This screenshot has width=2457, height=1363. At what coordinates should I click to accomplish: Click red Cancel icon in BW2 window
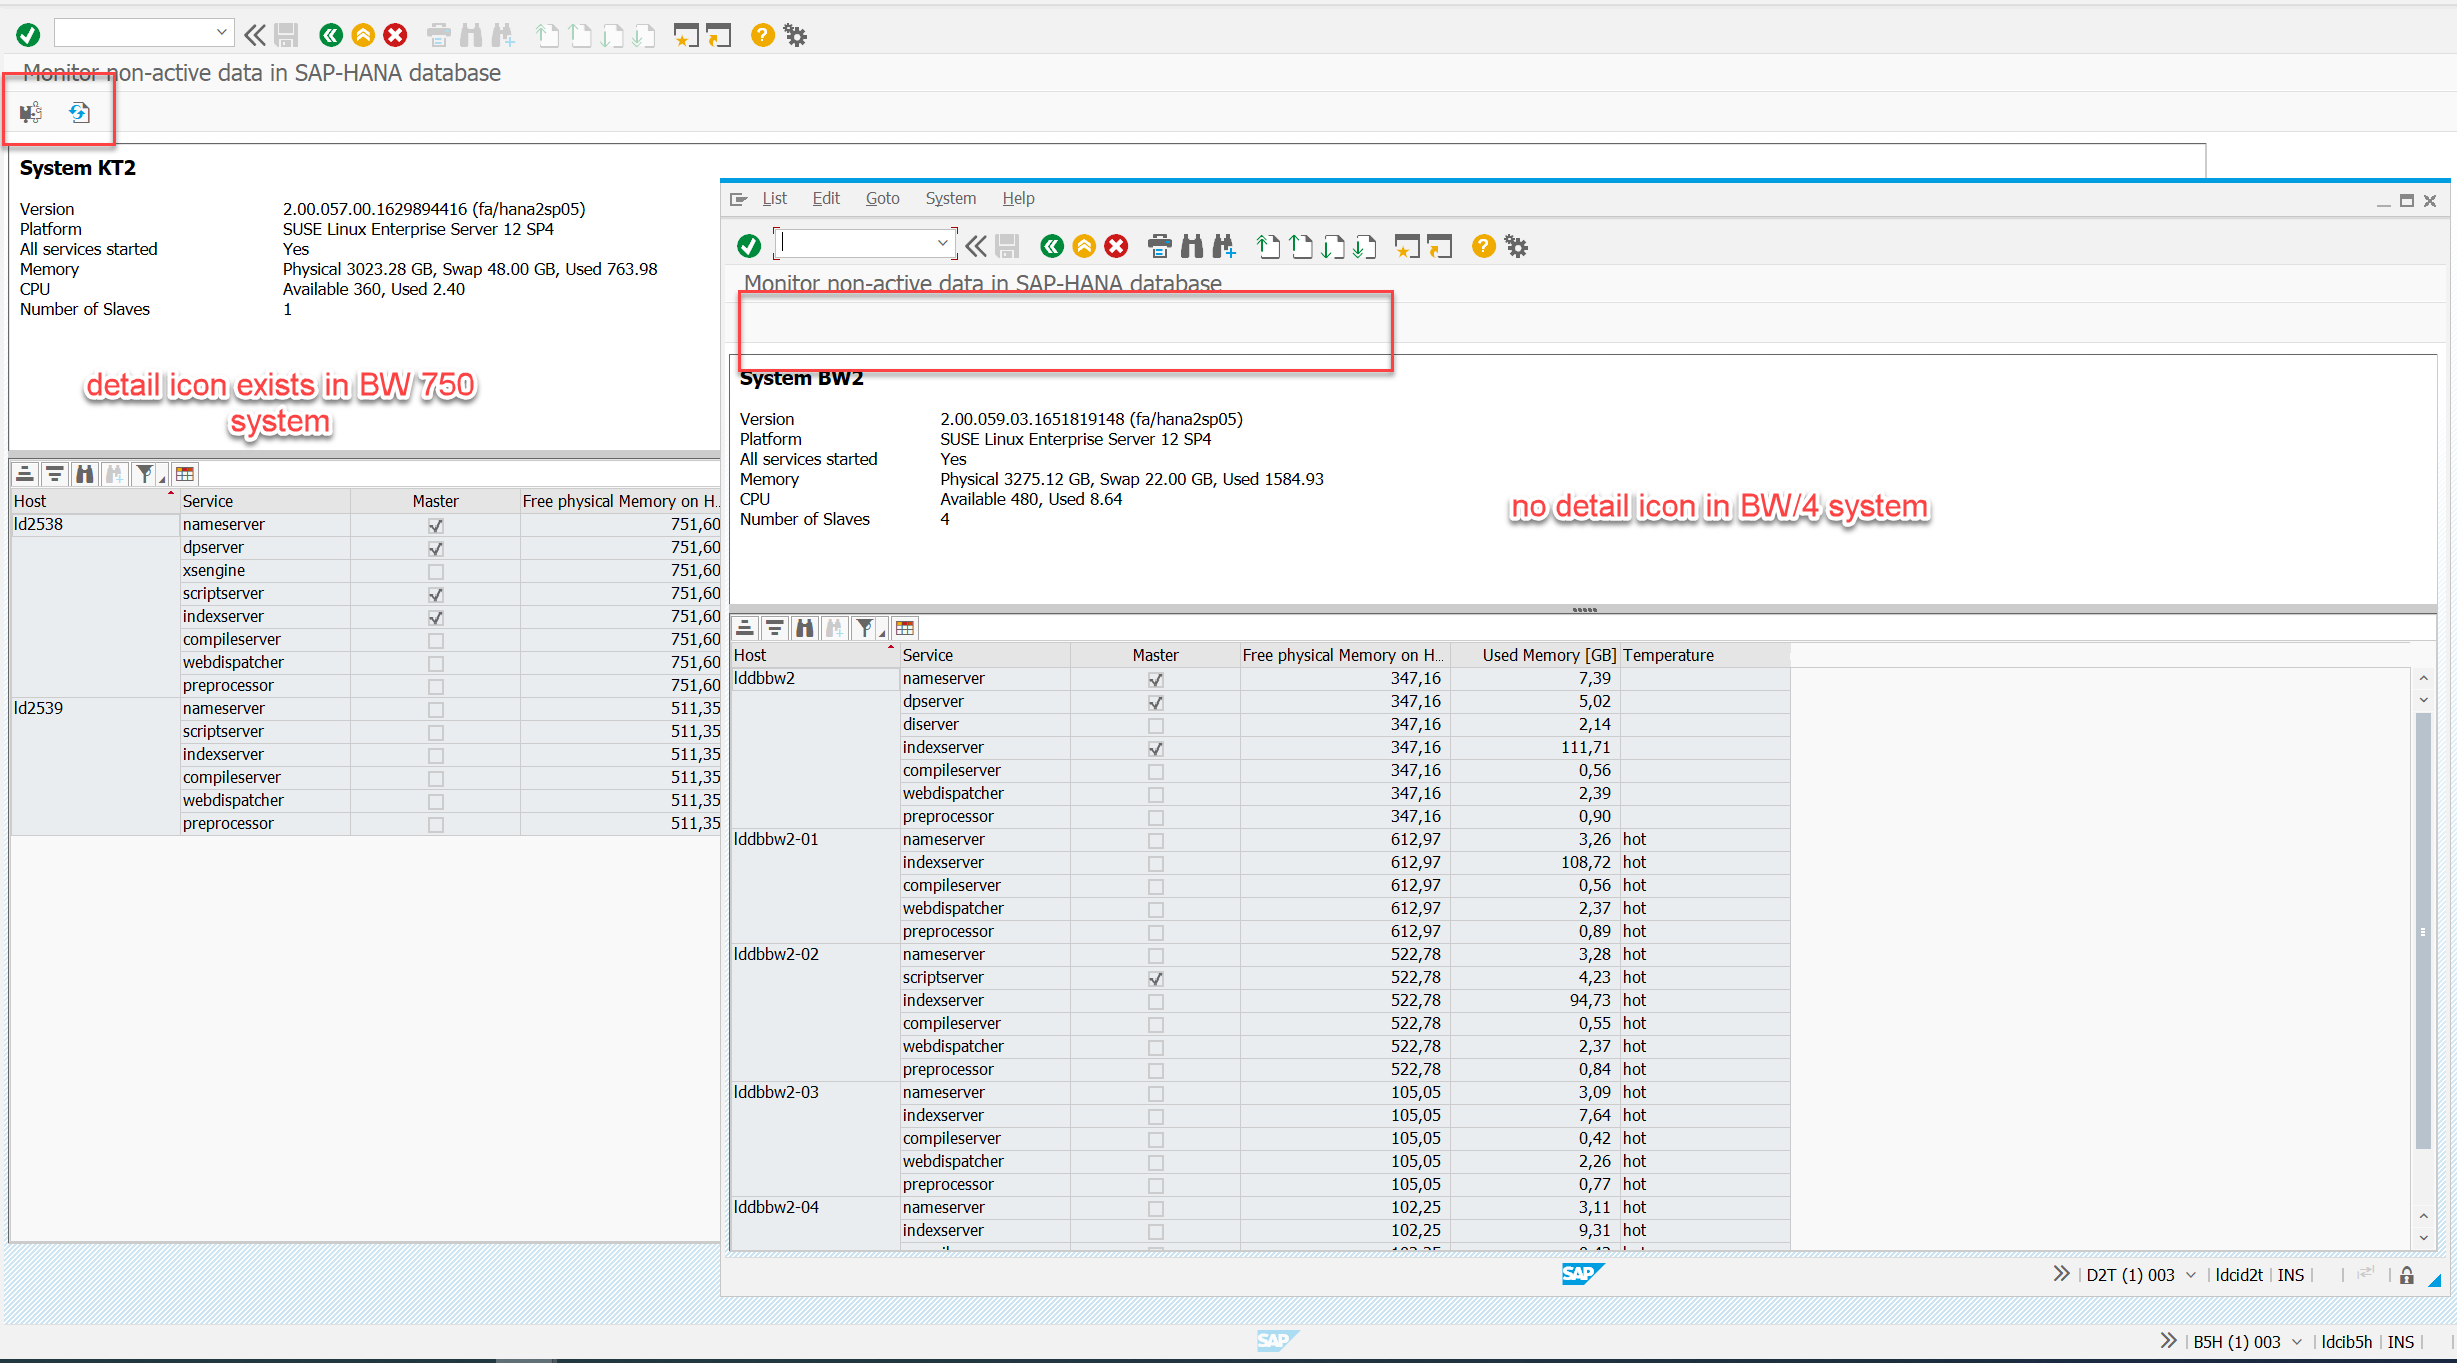[x=1117, y=246]
